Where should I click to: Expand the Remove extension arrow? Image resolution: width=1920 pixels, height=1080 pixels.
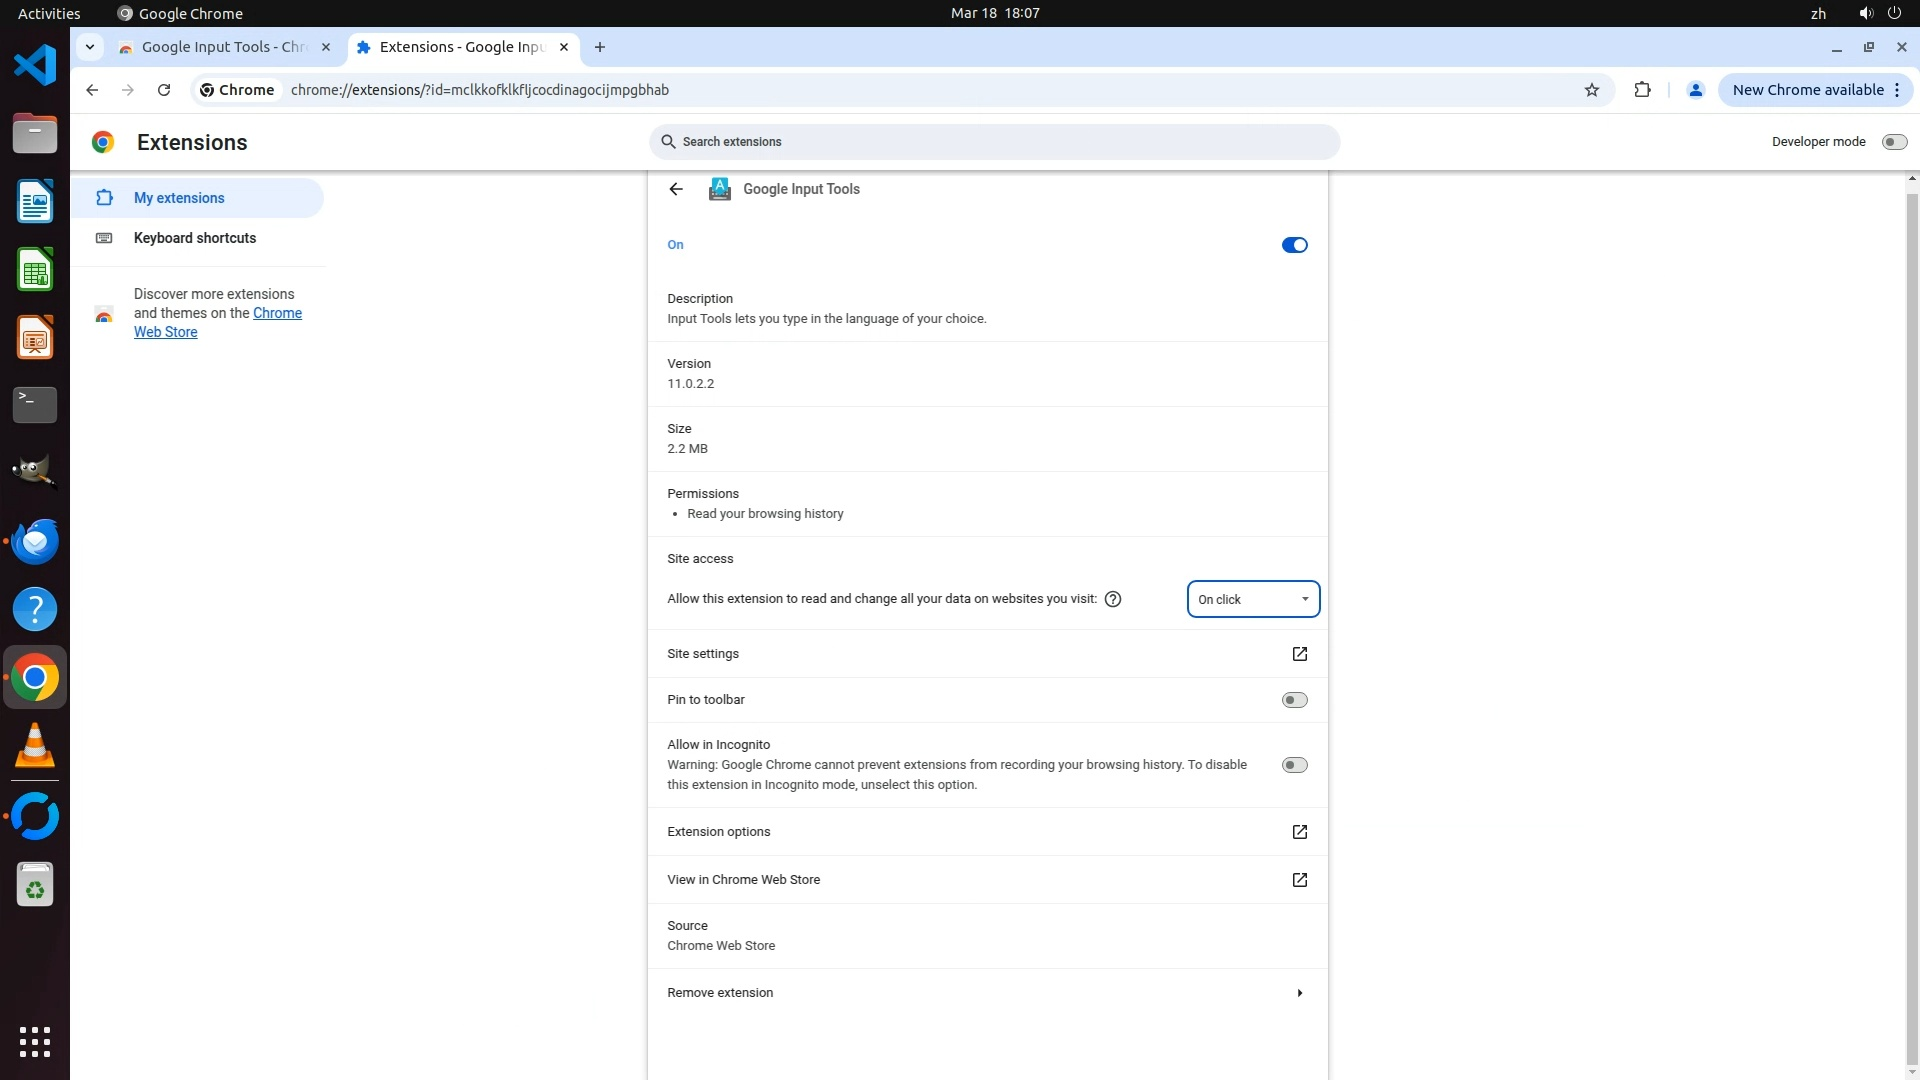(x=1299, y=993)
